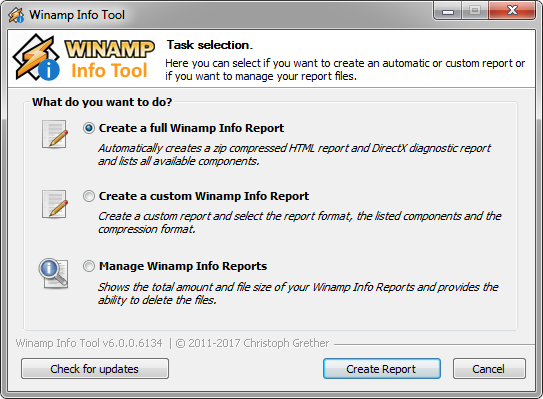Screen dimensions: 543x399
Task: Click the 'What do you want to do?' group label
Action: 102,102
